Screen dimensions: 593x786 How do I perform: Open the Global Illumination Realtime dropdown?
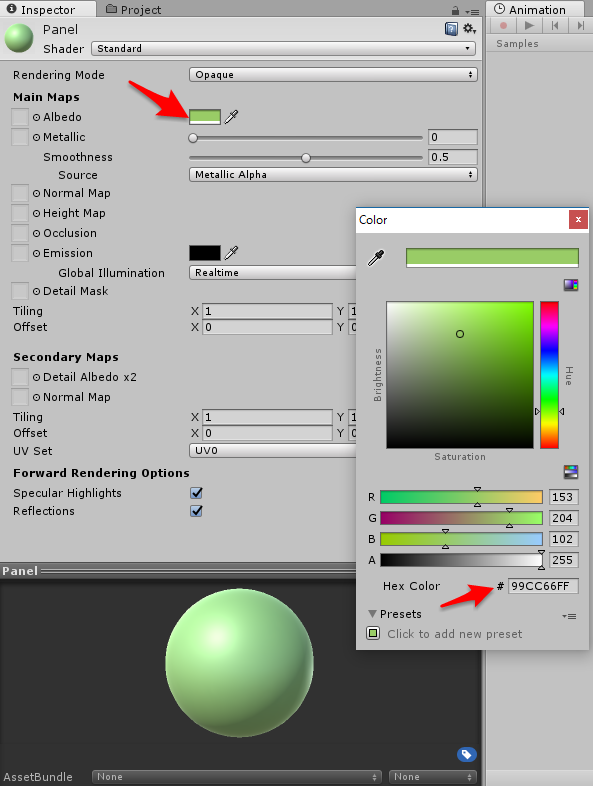point(273,273)
